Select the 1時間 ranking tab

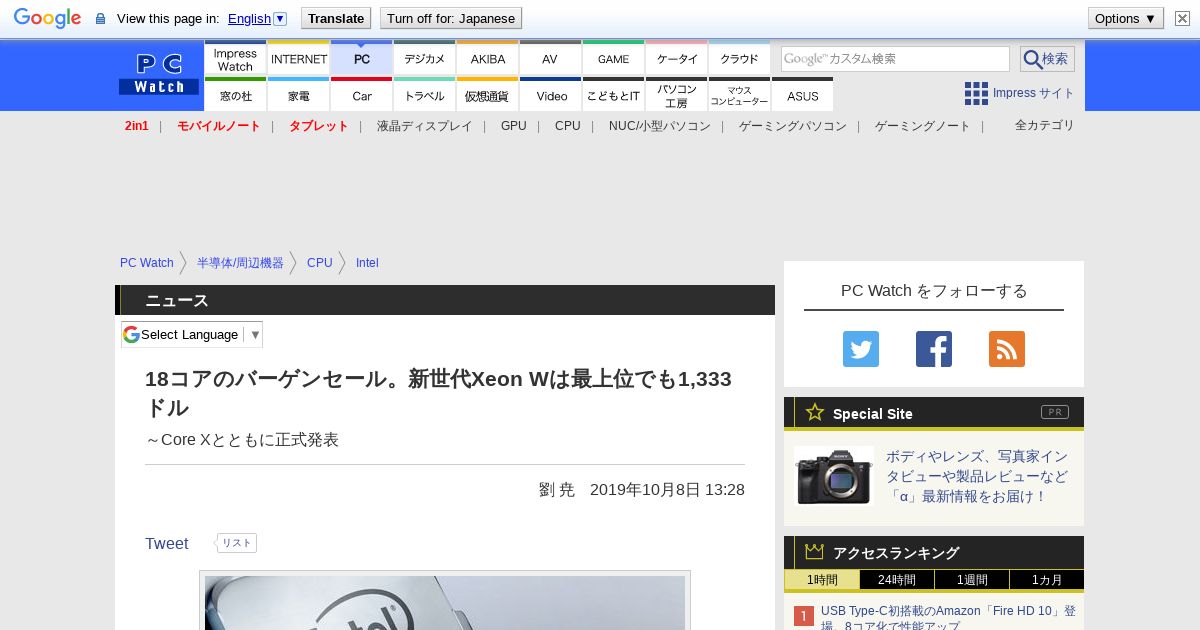point(822,580)
